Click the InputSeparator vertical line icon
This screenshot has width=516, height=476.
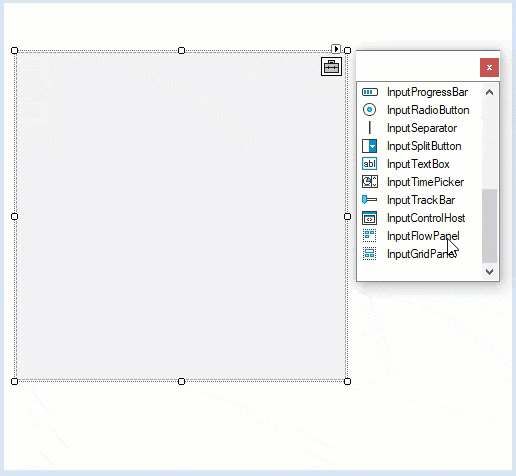[370, 128]
